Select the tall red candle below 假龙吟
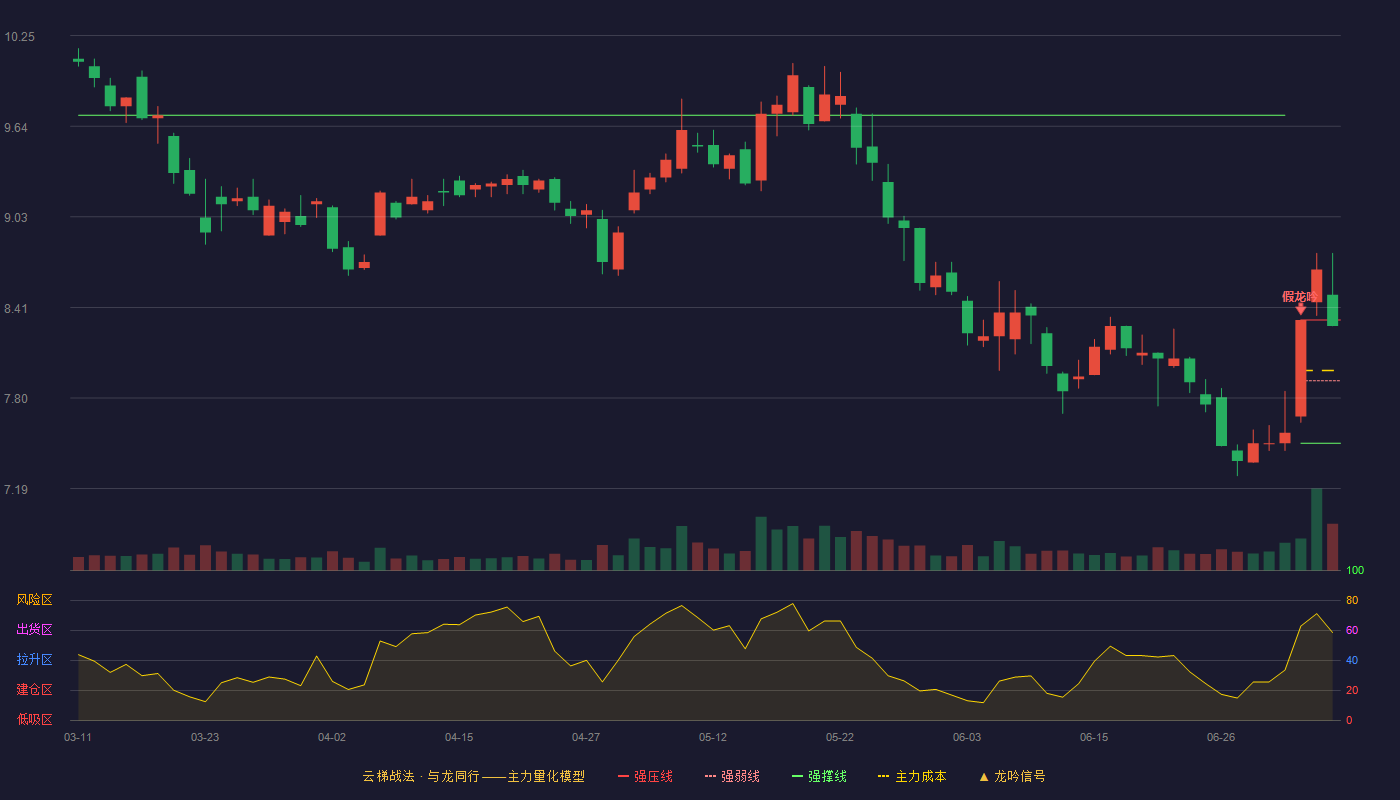 point(1301,368)
